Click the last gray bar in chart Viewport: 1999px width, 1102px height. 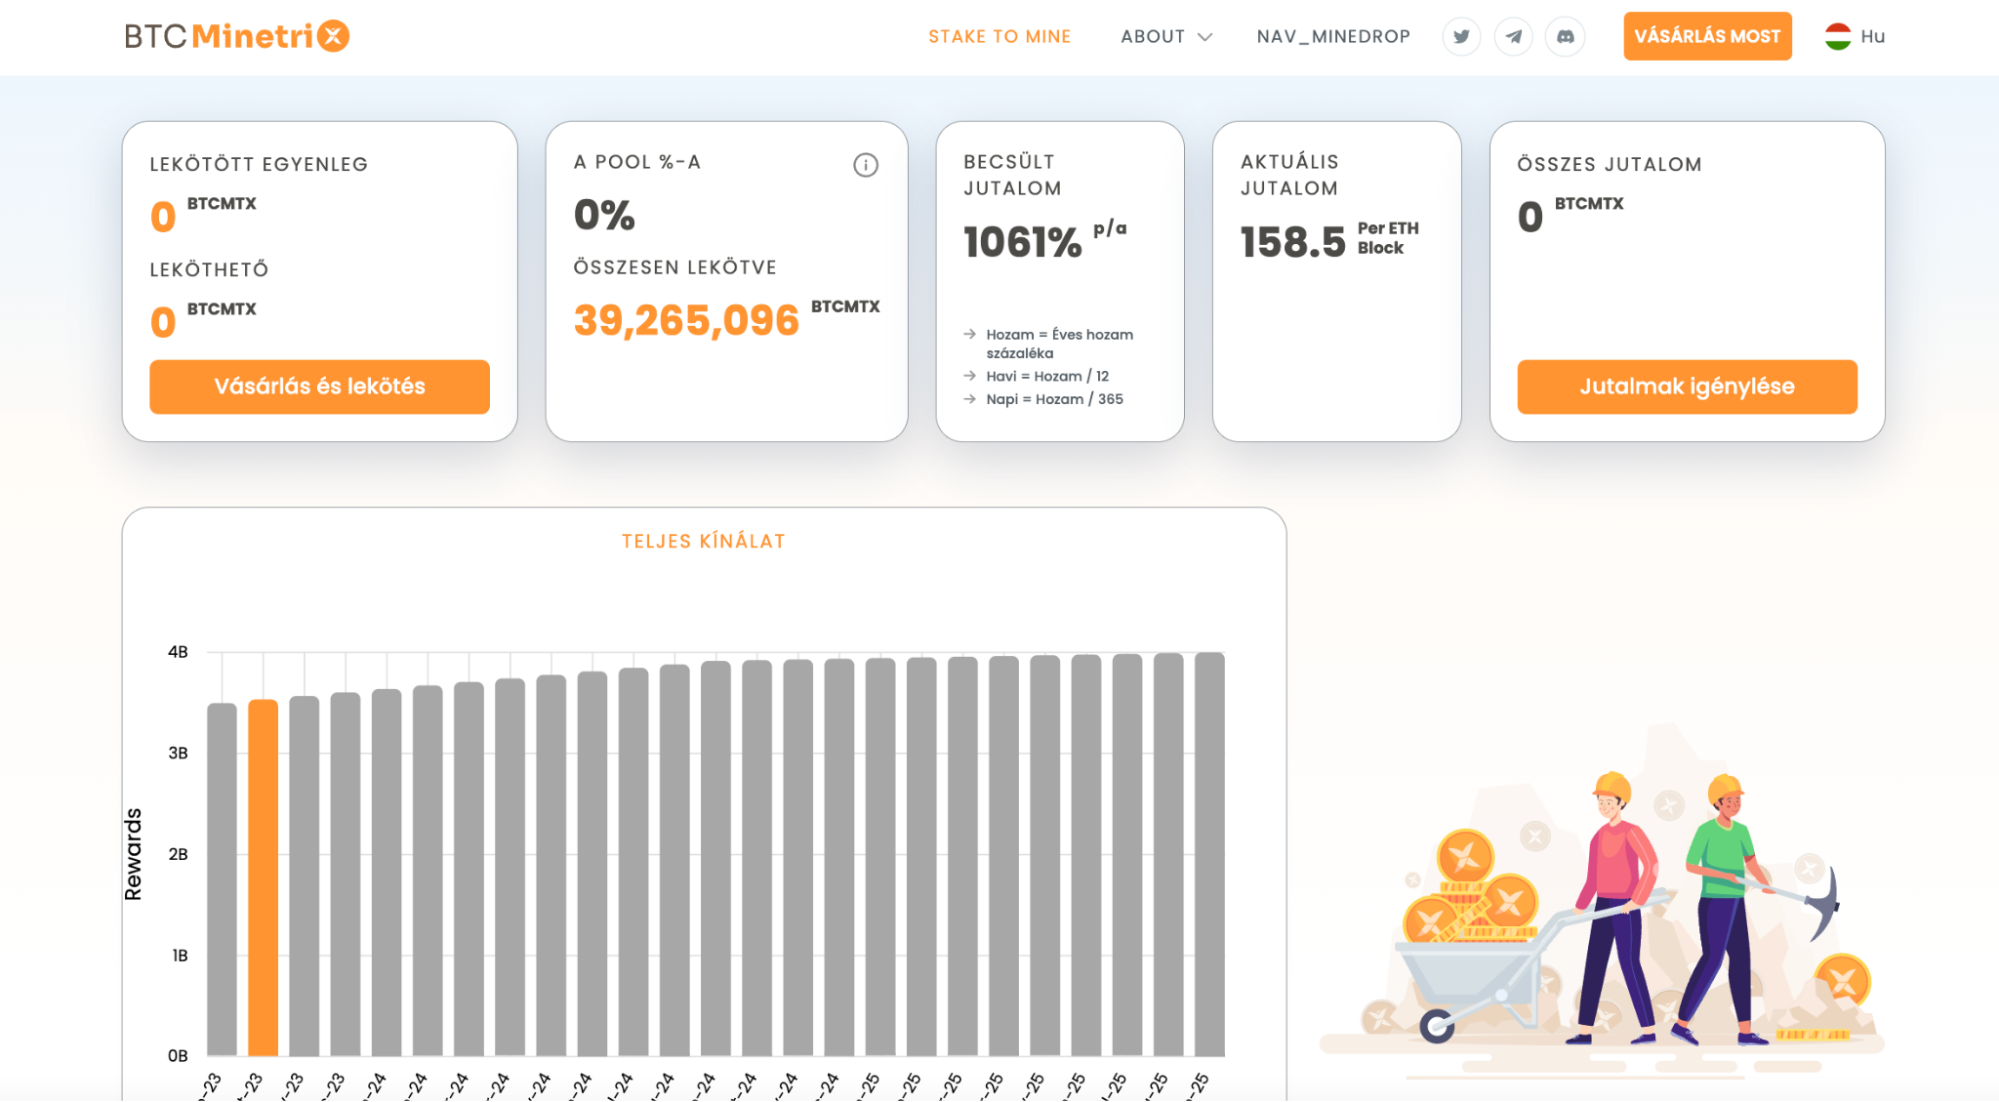coord(1210,854)
